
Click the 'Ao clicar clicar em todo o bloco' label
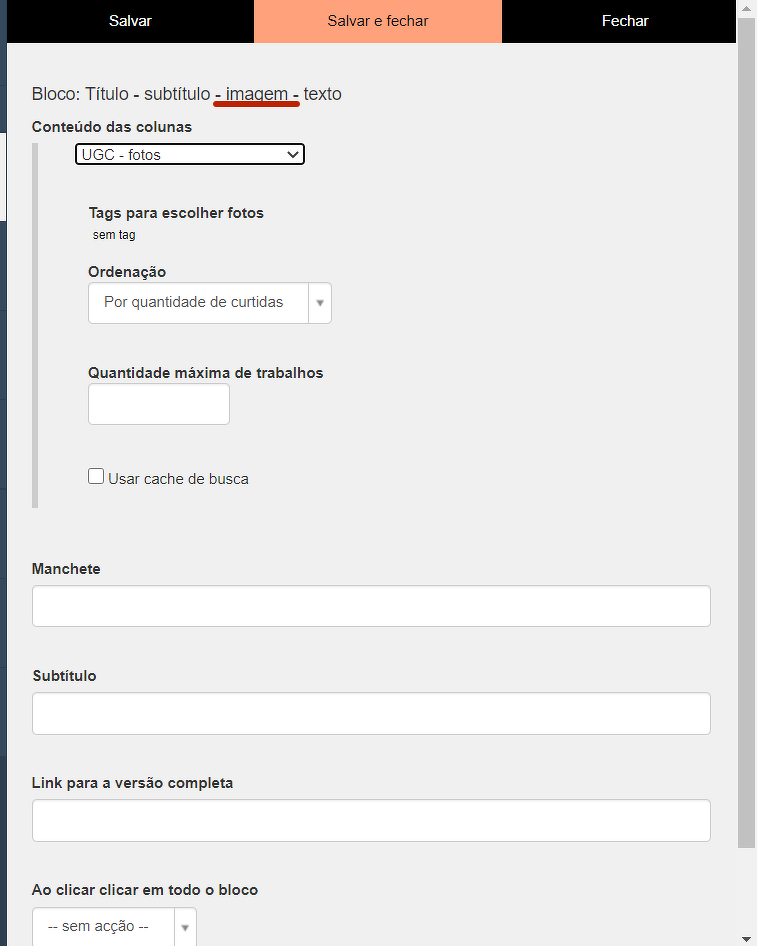coord(145,890)
